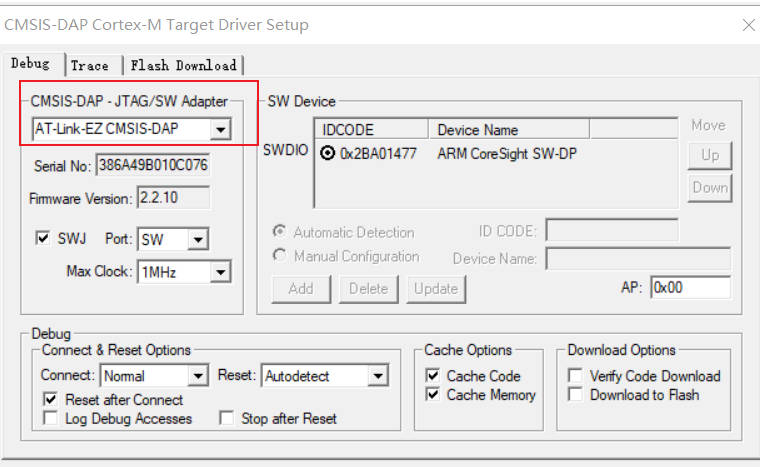This screenshot has height=467, width=760.
Task: Click the AP 0x00 input field
Action: pos(690,288)
